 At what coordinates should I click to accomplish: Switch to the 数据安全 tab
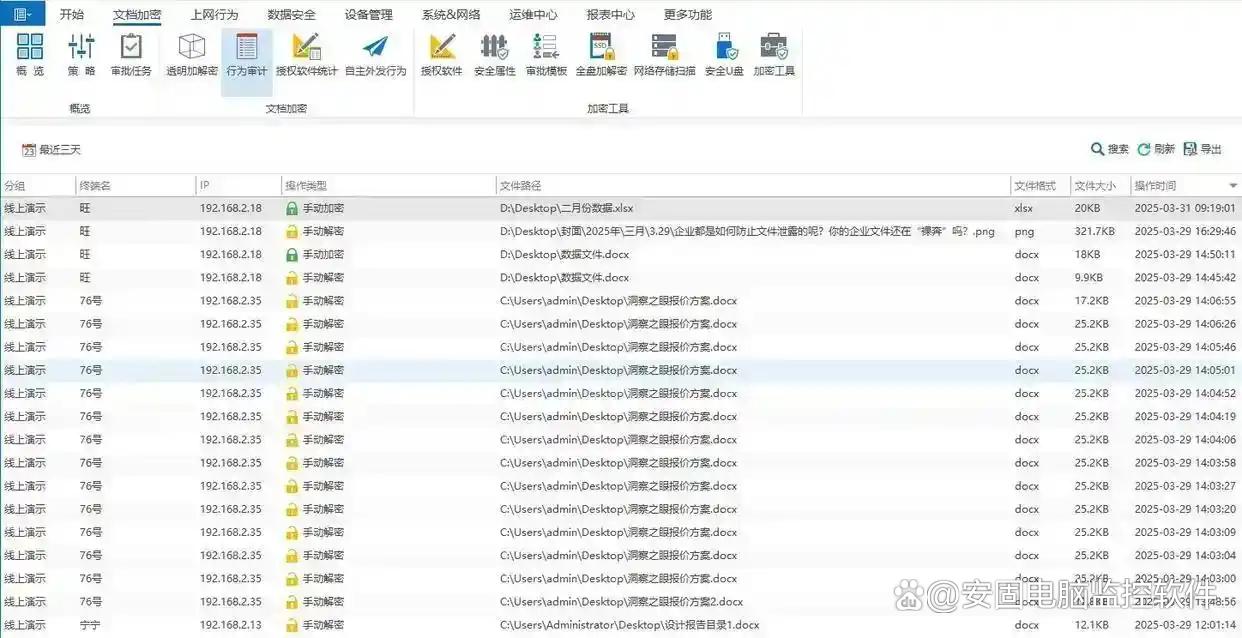pyautogui.click(x=291, y=15)
